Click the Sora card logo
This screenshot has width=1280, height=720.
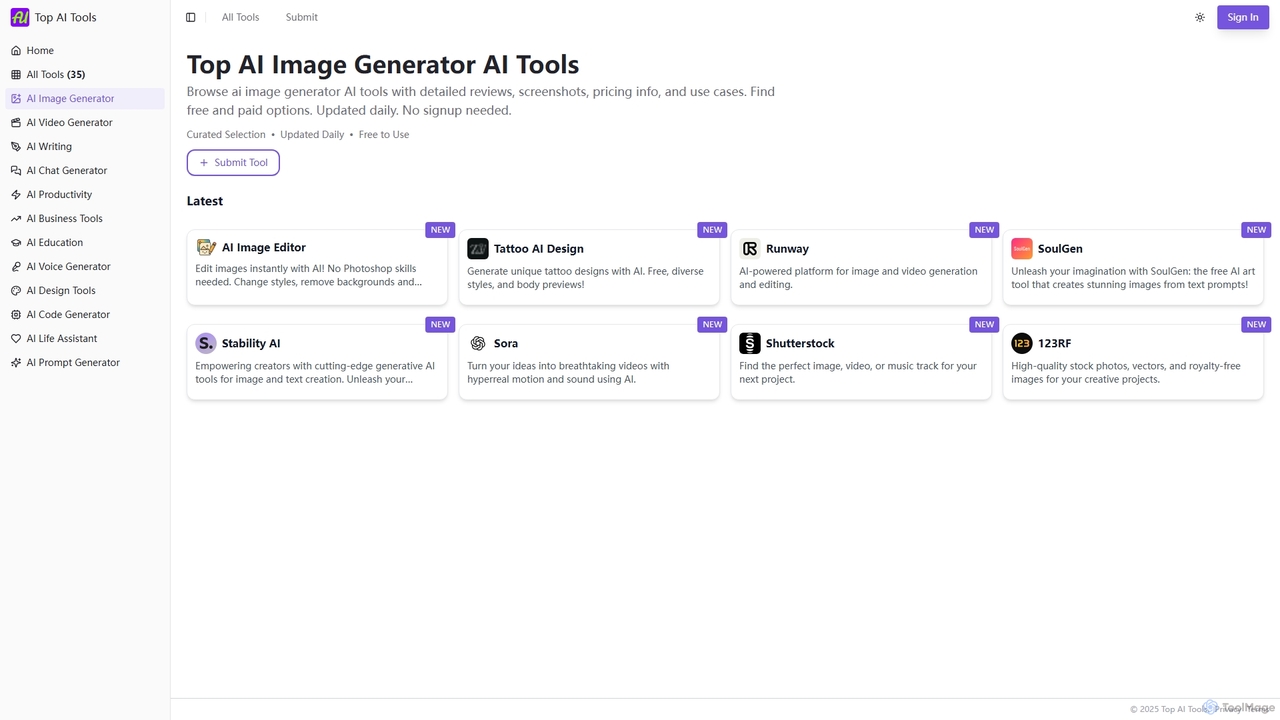(478, 343)
